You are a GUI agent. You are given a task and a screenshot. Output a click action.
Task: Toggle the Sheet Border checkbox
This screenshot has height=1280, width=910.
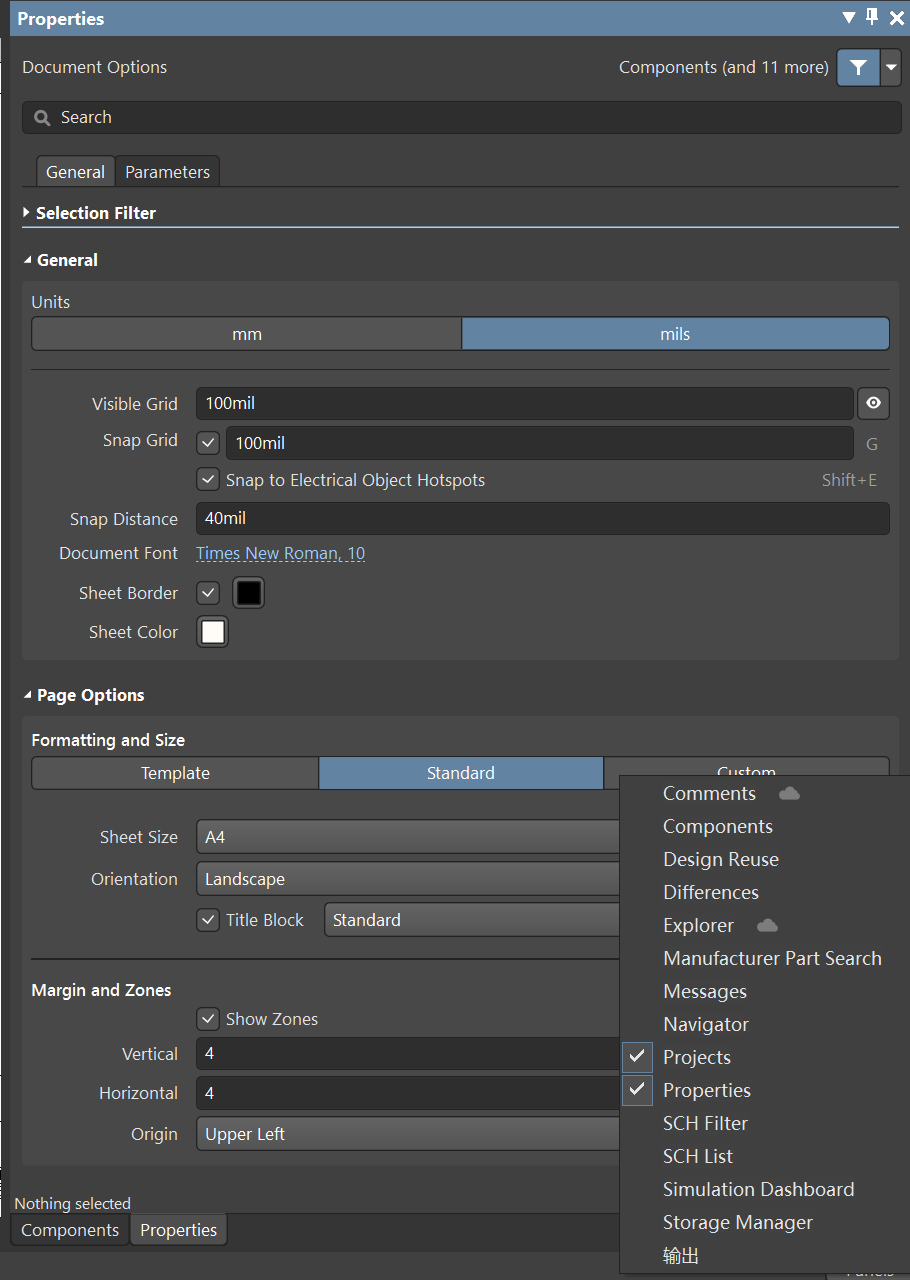point(208,593)
